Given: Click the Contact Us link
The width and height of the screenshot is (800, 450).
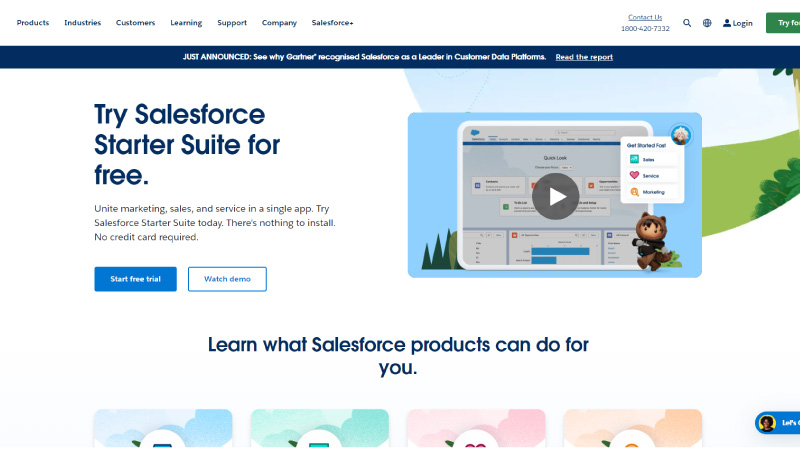Looking at the screenshot, I should pyautogui.click(x=645, y=17).
